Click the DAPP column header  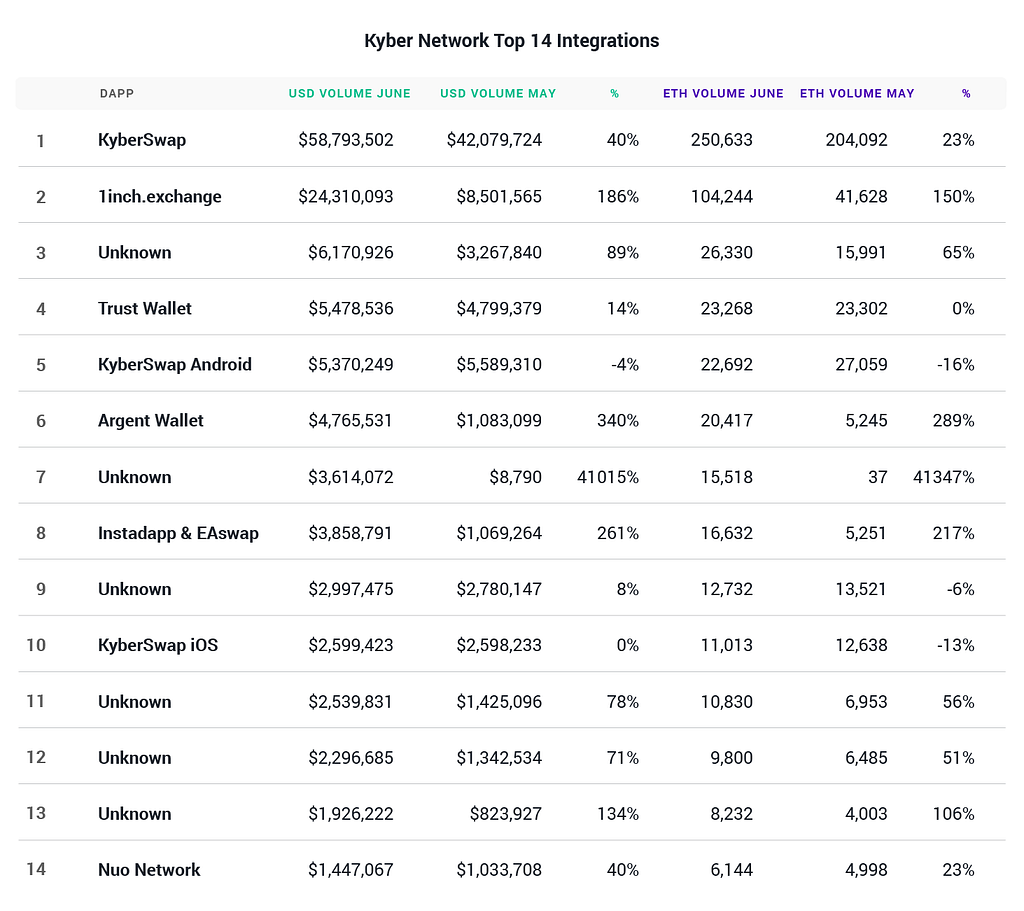116,94
